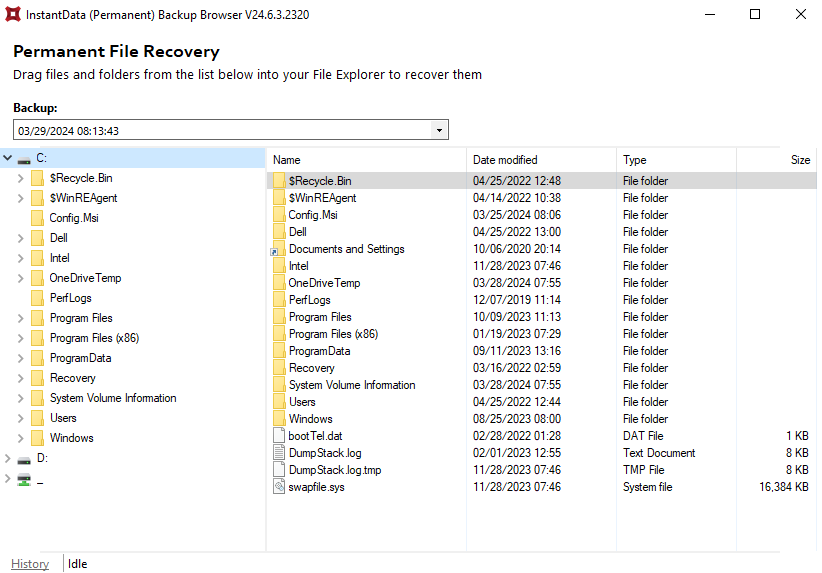Sort by the Date modified column header

click(x=505, y=160)
